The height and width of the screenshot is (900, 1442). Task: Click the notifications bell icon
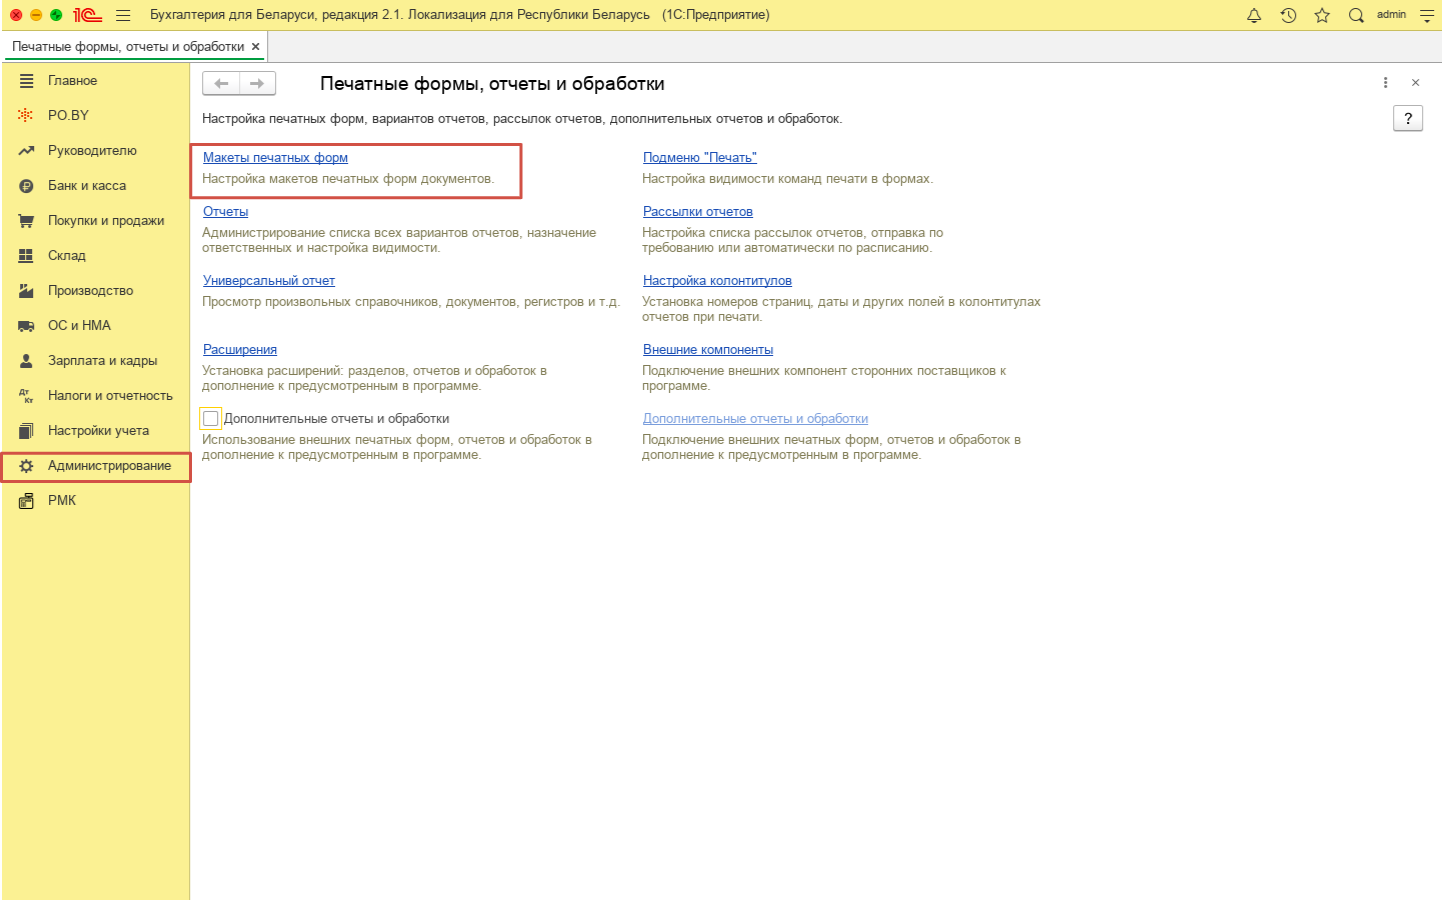coord(1254,15)
